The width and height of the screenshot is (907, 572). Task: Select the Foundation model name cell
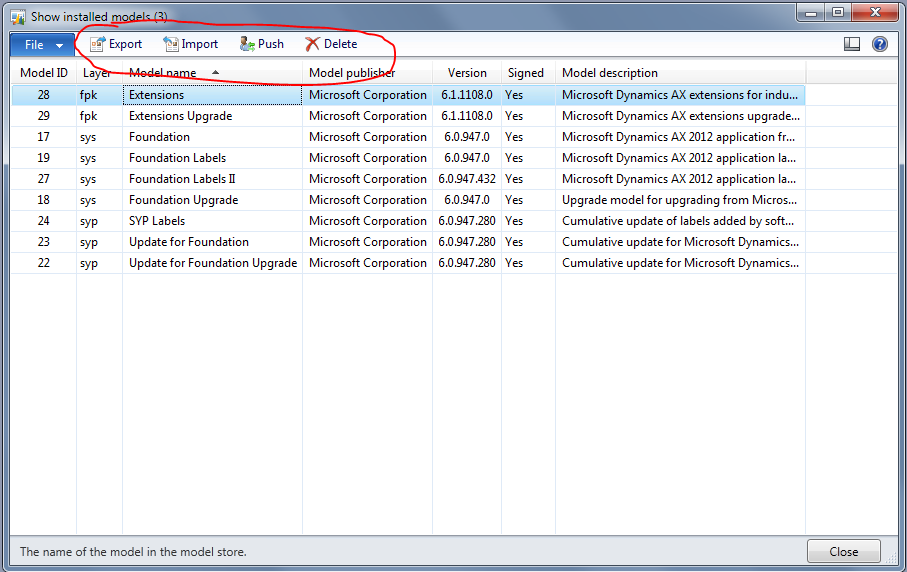pyautogui.click(x=212, y=137)
